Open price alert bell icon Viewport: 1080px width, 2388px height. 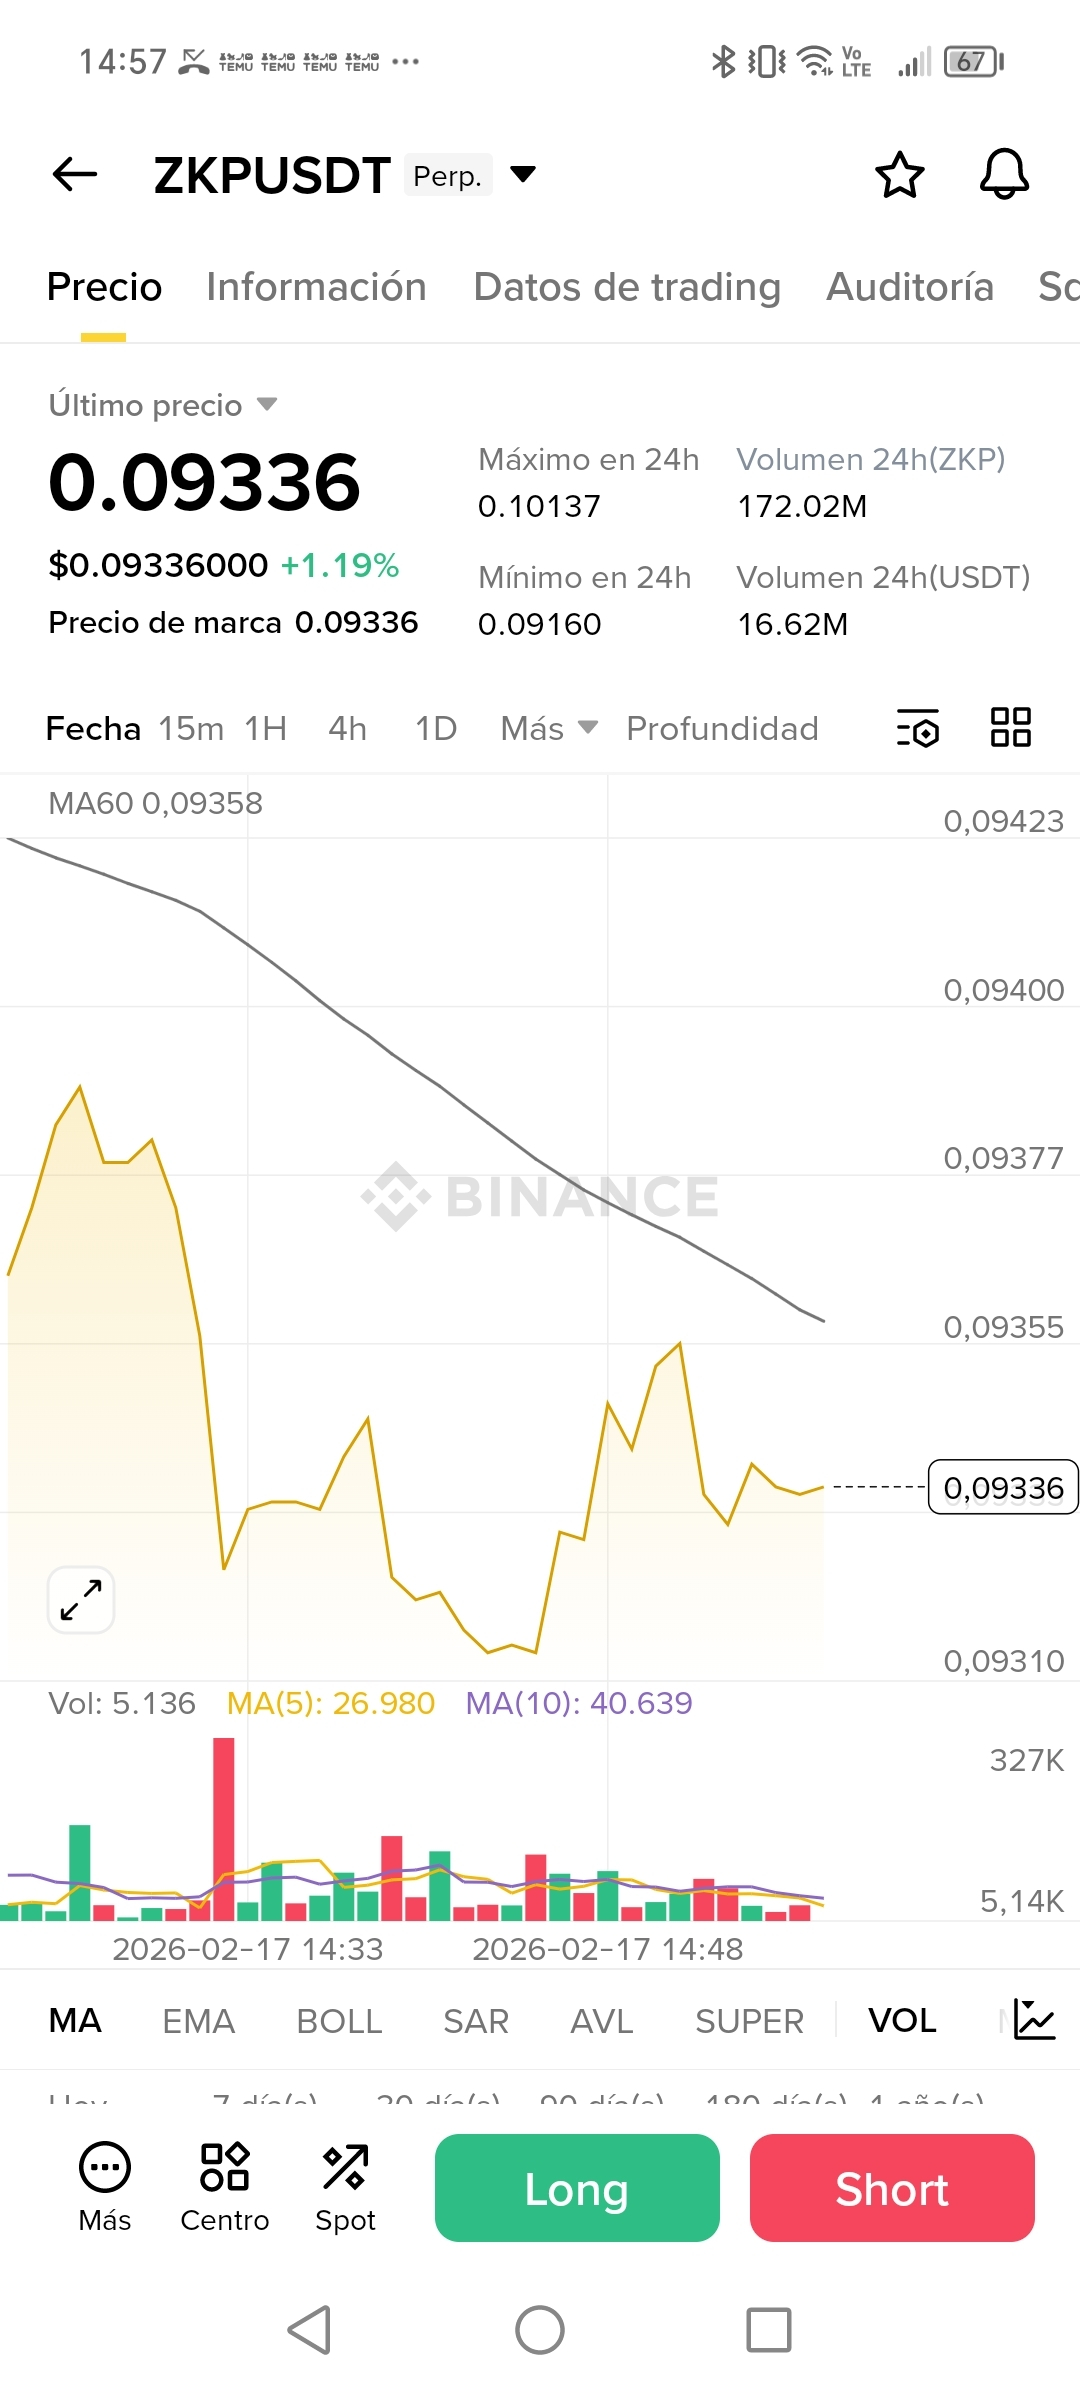[x=1004, y=175]
